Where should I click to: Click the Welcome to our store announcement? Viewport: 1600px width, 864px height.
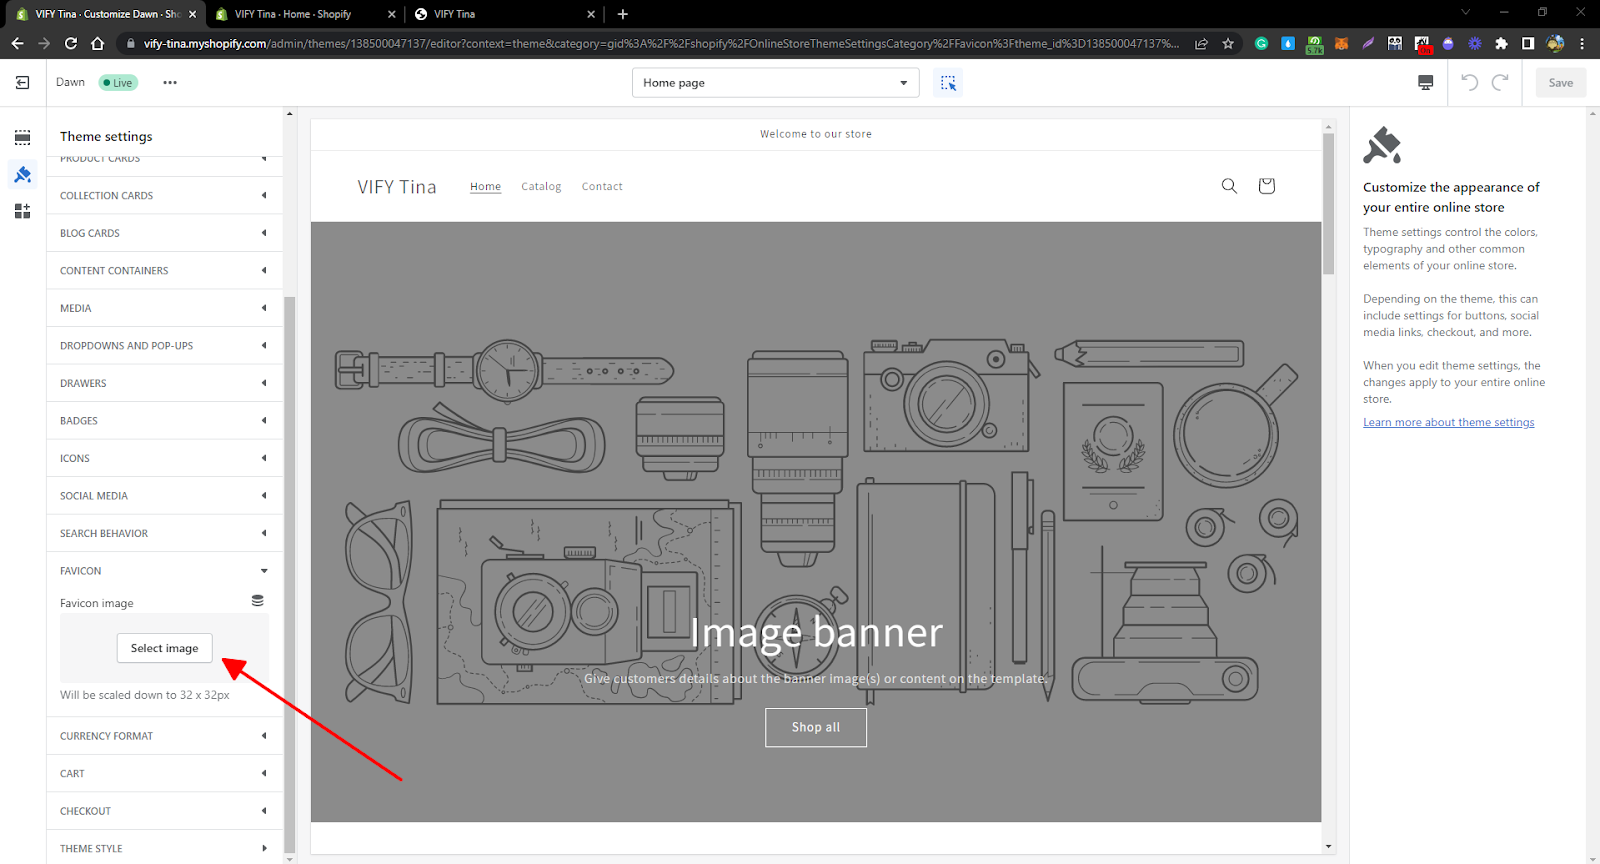click(816, 134)
